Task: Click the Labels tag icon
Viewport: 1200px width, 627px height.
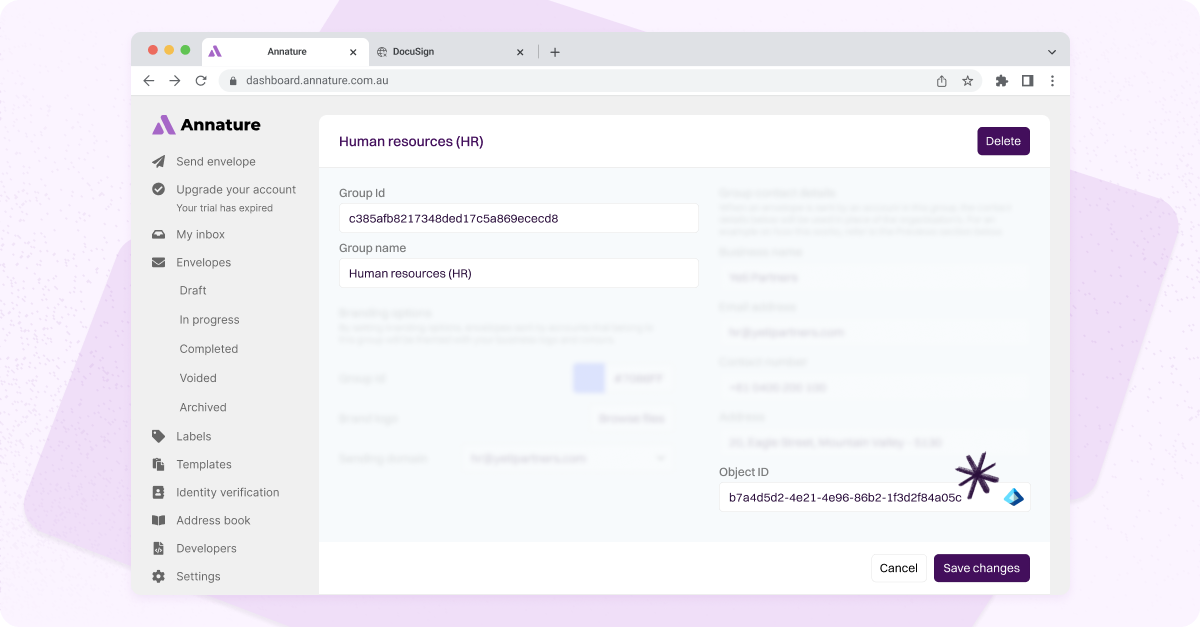Action: (x=158, y=436)
